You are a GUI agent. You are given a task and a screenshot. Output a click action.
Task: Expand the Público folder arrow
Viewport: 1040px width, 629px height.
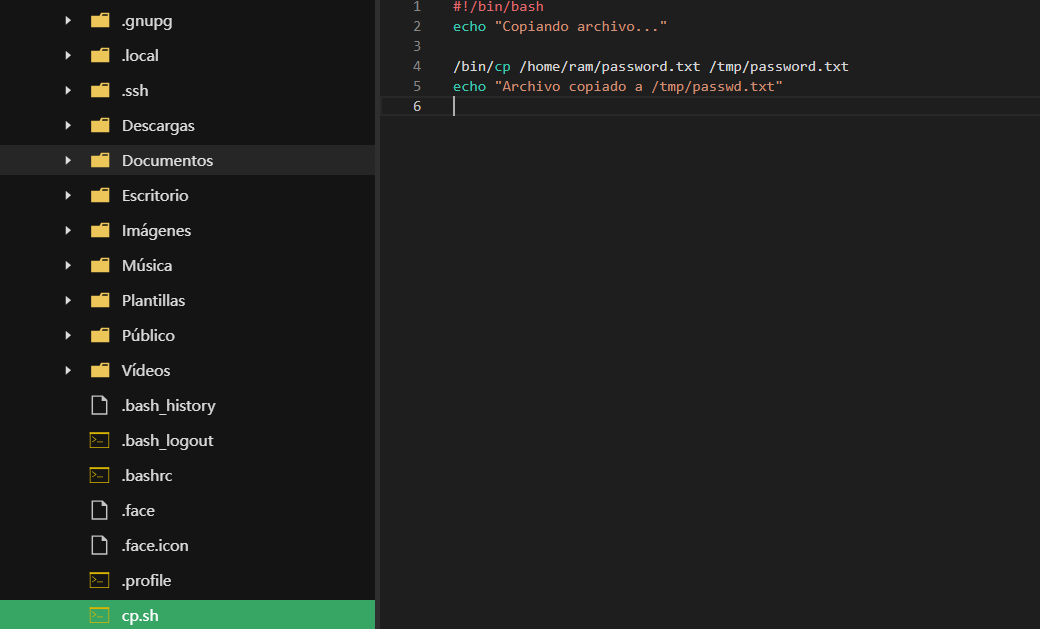68,336
